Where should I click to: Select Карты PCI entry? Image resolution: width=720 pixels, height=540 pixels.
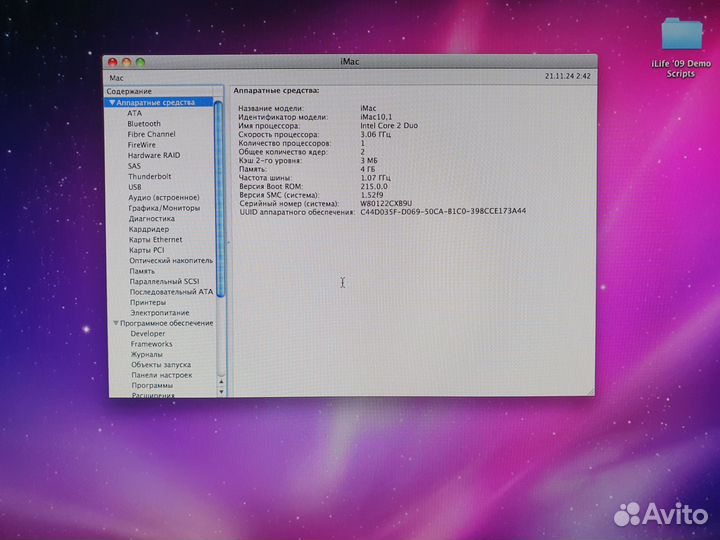146,250
